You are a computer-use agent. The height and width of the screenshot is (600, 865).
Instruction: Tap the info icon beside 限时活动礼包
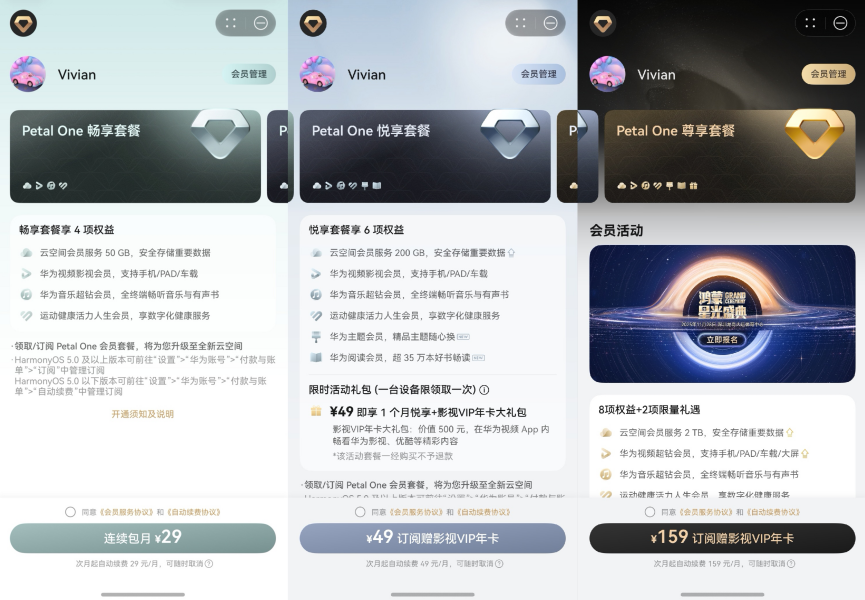pyautogui.click(x=484, y=390)
